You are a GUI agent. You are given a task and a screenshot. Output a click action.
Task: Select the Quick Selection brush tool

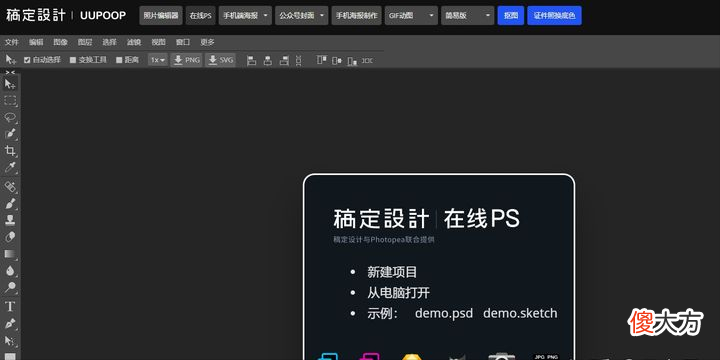10,134
